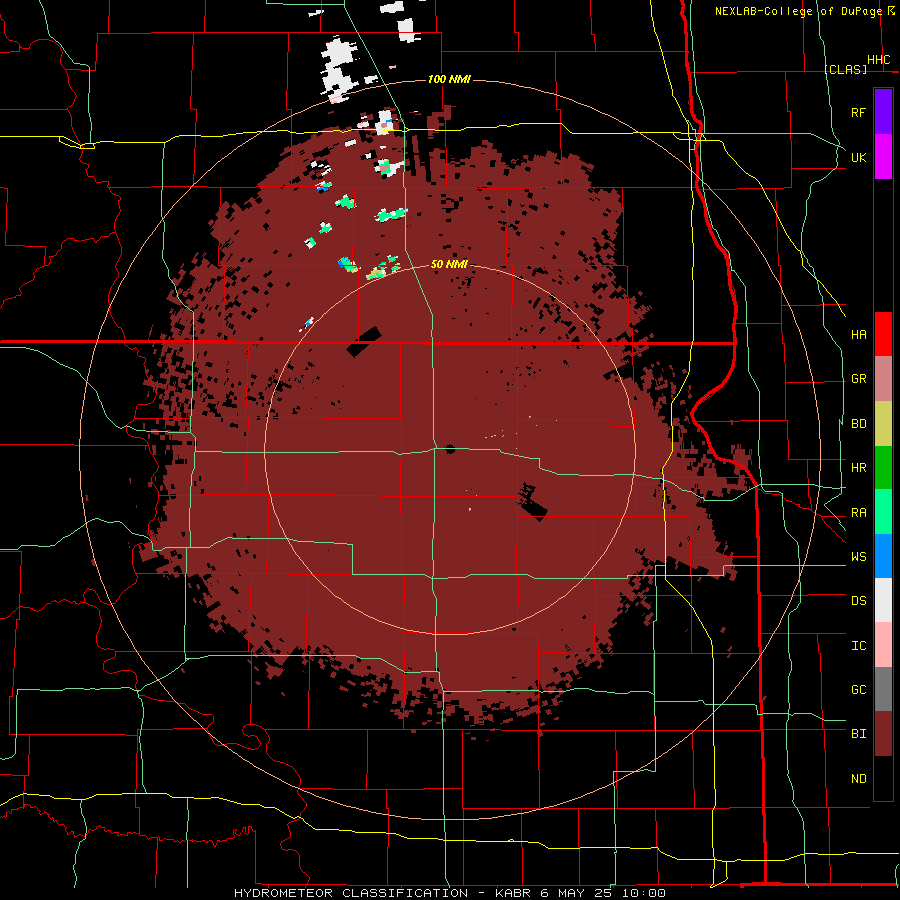Select the GC gray legend swatch

[x=883, y=689]
